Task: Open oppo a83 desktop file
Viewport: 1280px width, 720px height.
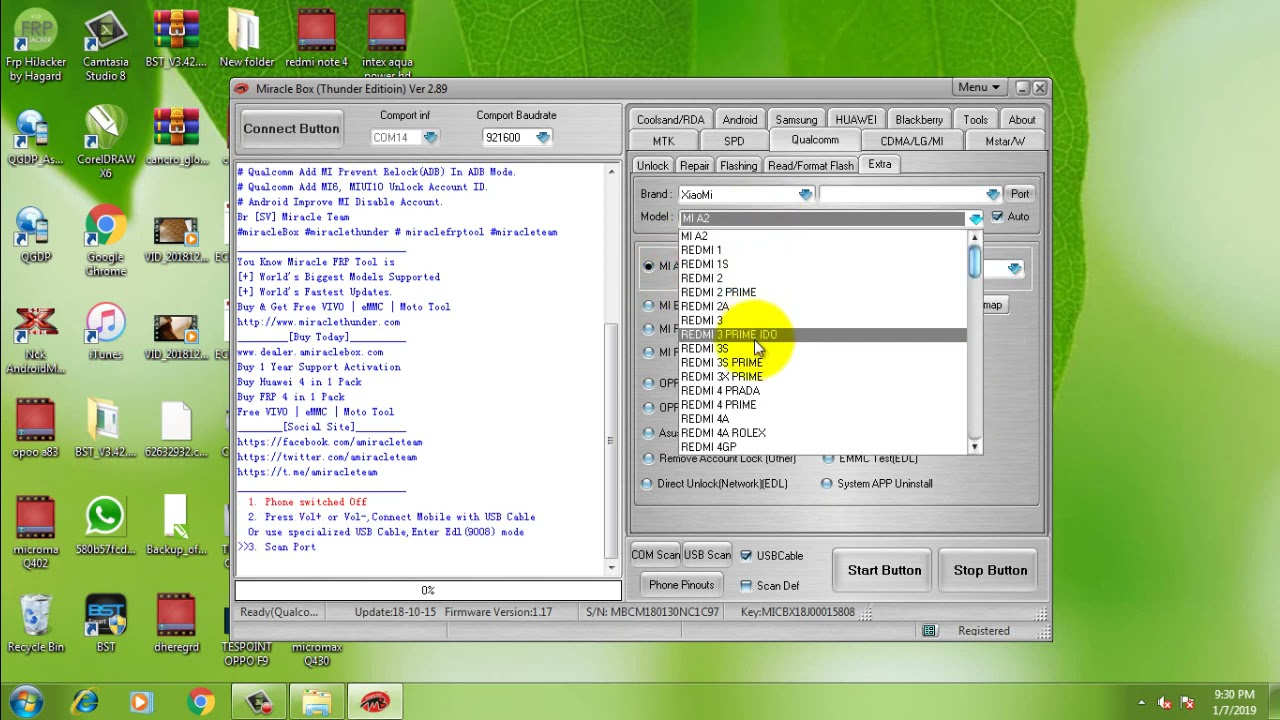Action: tap(35, 429)
